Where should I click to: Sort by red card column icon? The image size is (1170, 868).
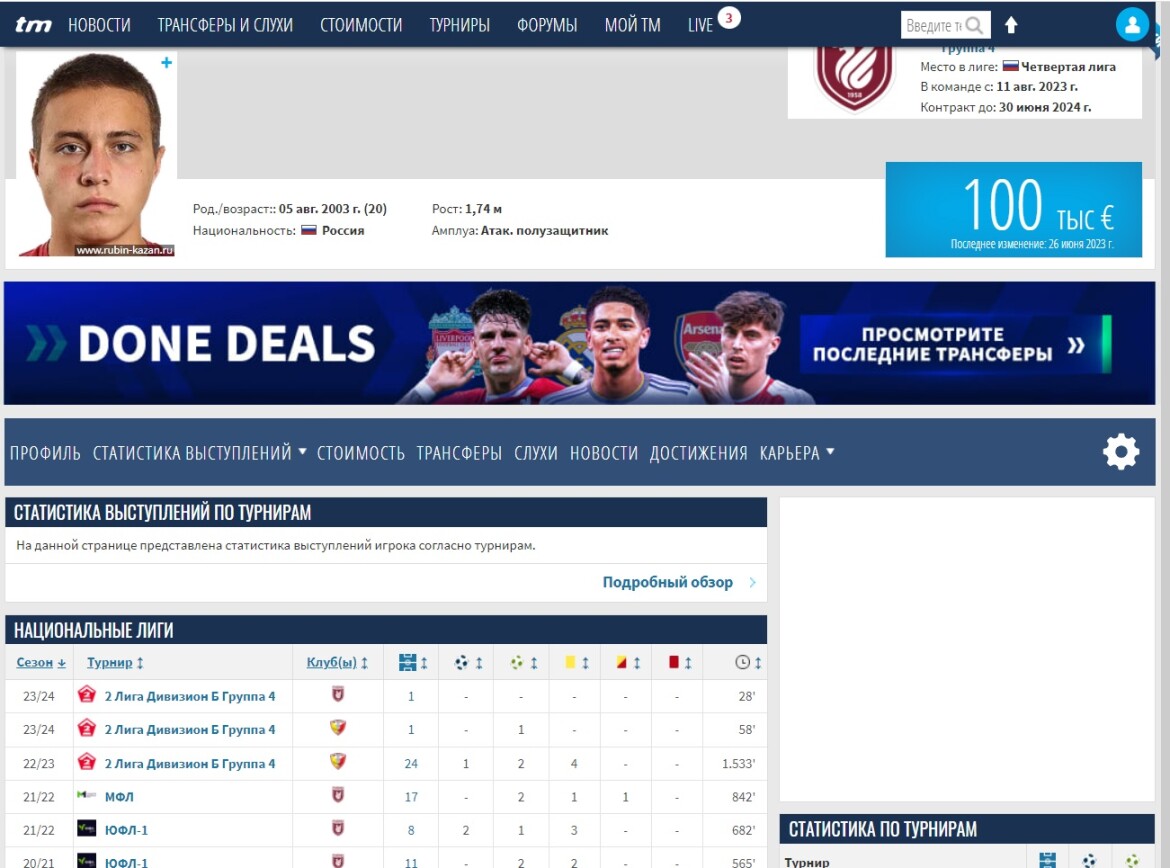pos(674,662)
